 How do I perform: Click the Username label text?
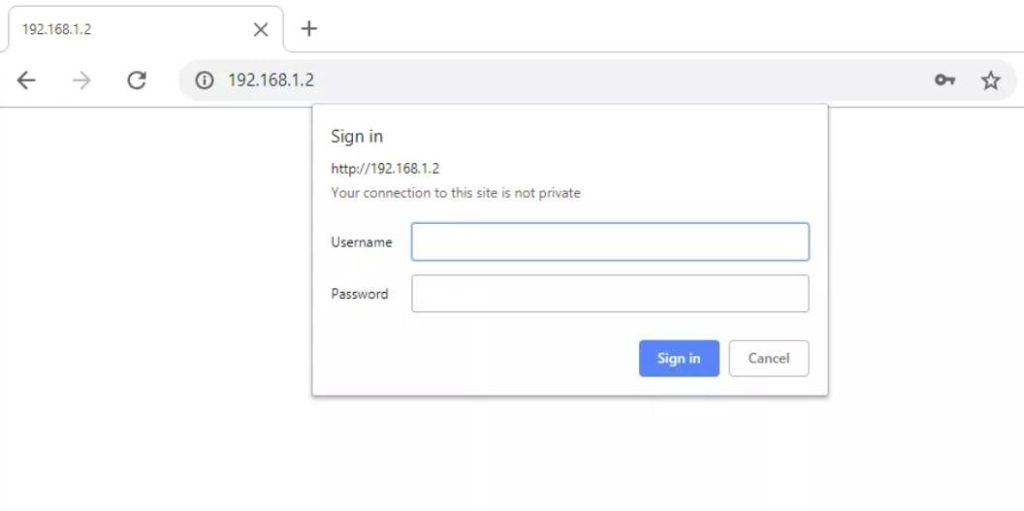[361, 242]
